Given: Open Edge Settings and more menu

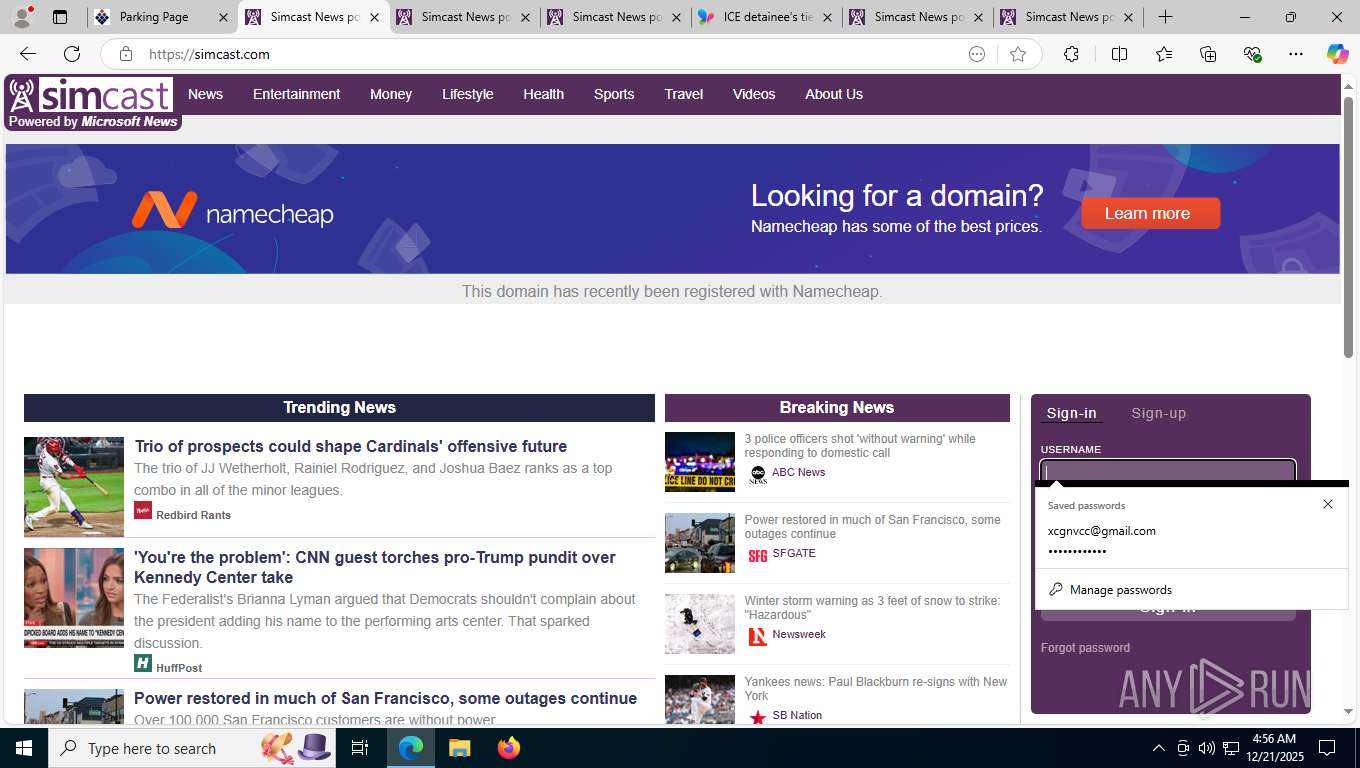Looking at the screenshot, I should pyautogui.click(x=1296, y=54).
